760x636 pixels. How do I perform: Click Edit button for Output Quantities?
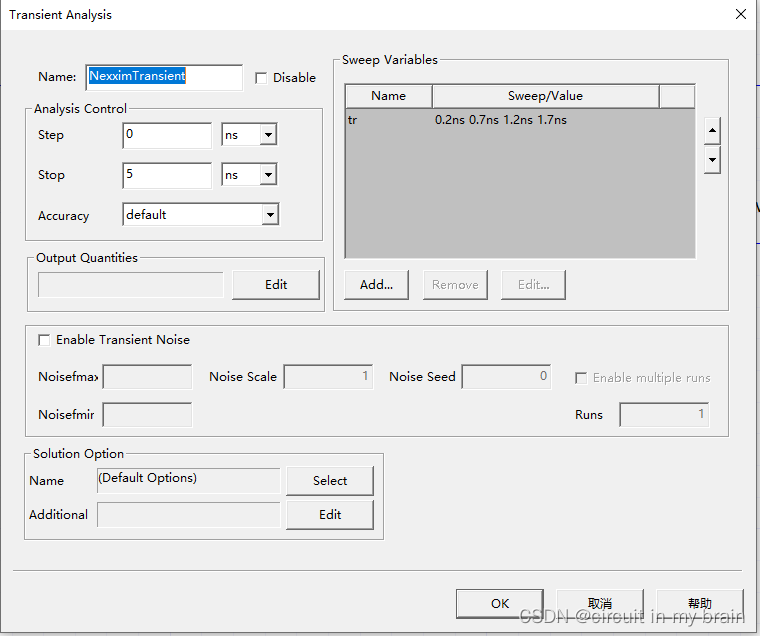pyautogui.click(x=276, y=285)
